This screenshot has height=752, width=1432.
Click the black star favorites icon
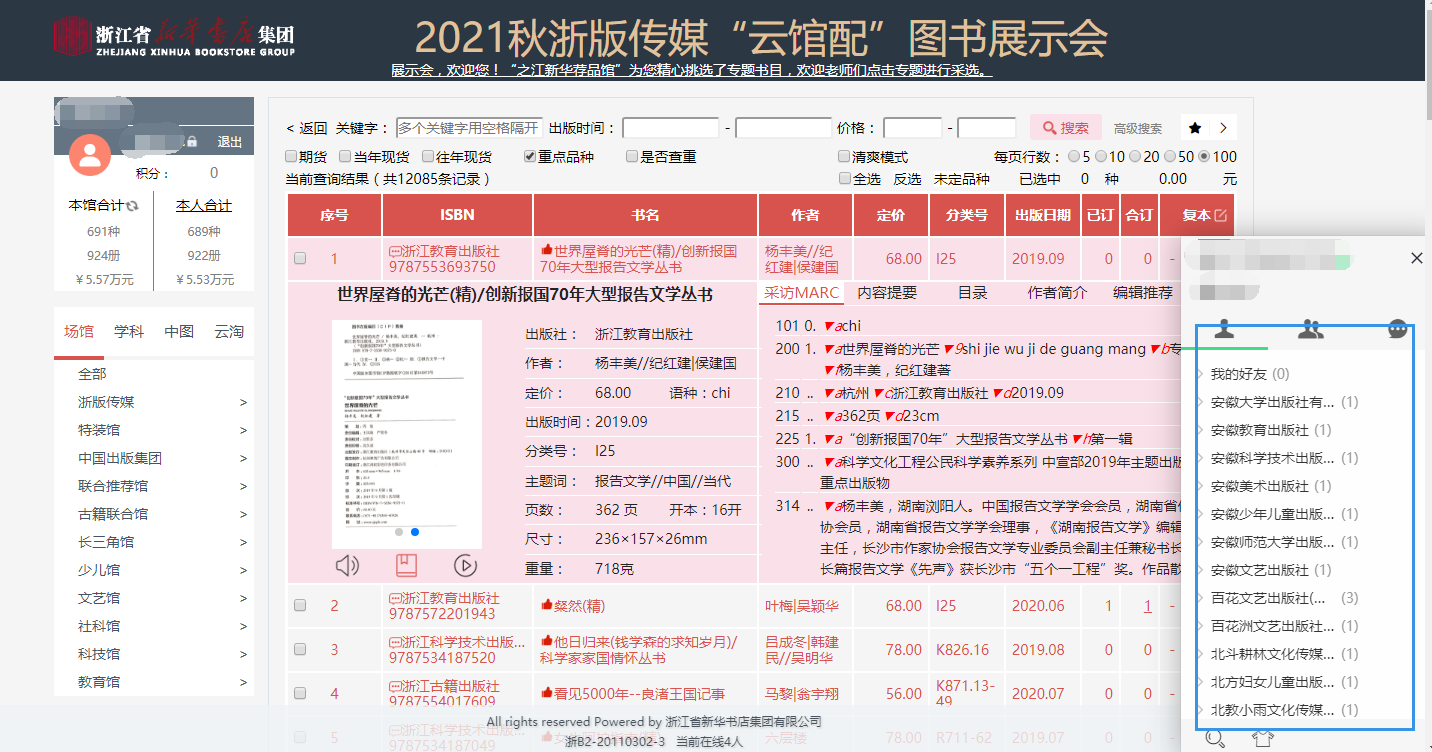1195,128
